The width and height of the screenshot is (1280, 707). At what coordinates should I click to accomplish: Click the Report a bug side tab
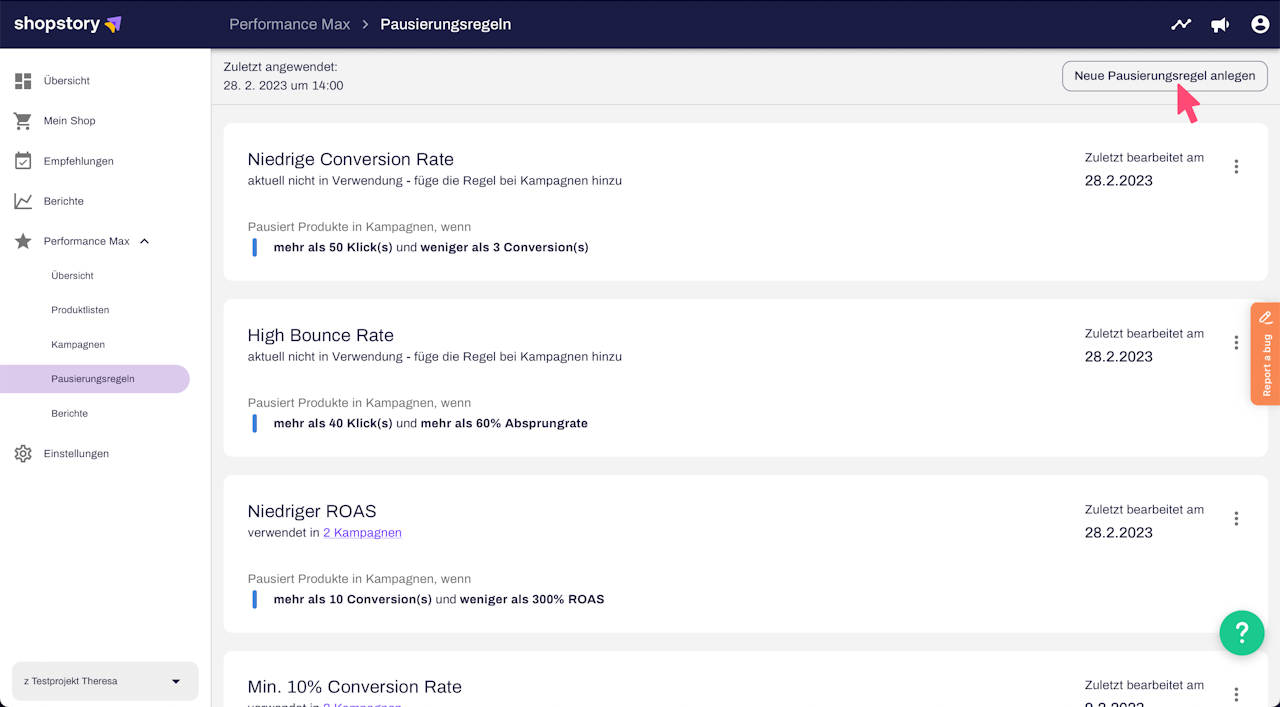pos(1265,354)
